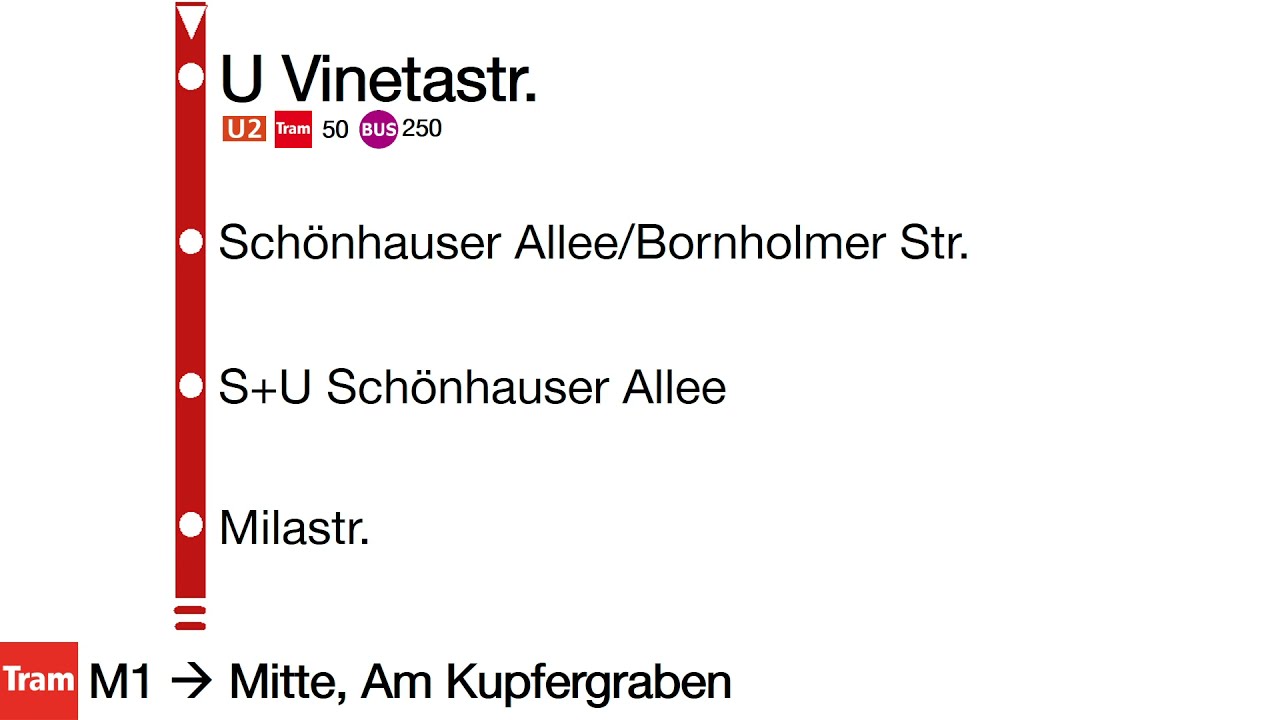Select the S+U Schönhauser Allee stop dot
Screen dimensions: 1280x720
click(190, 385)
